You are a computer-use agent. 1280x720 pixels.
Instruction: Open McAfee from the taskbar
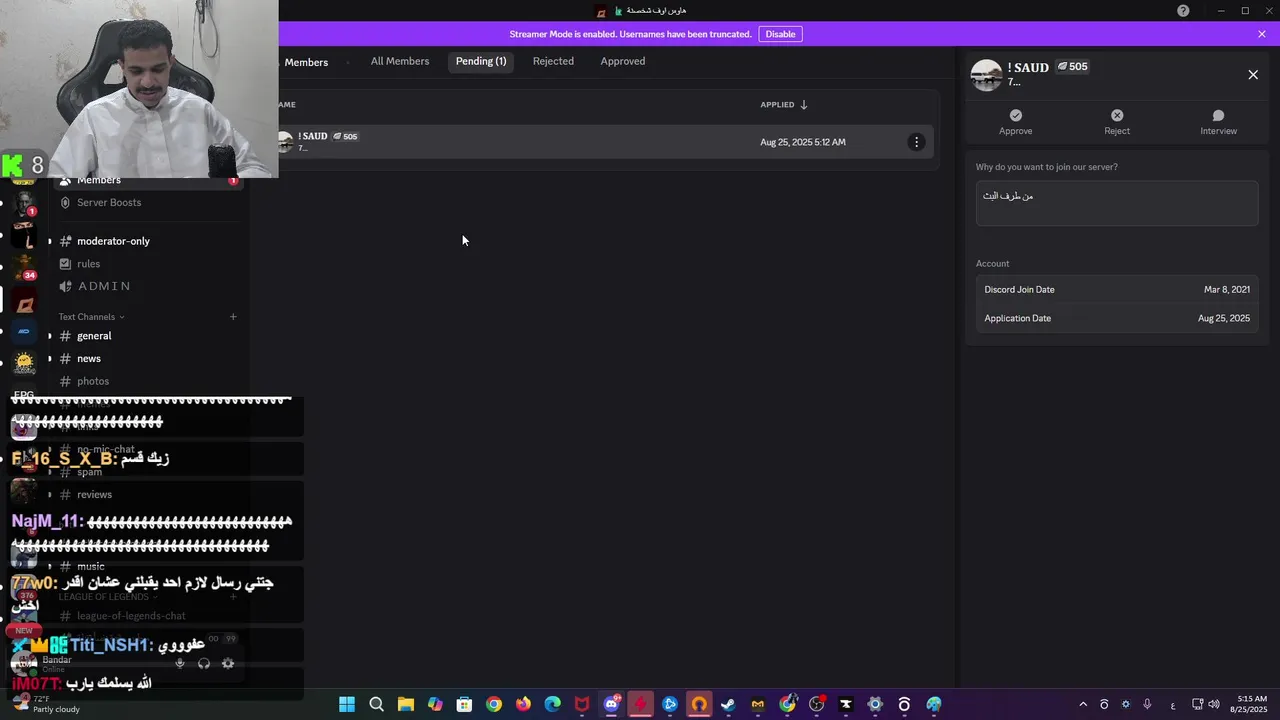582,704
